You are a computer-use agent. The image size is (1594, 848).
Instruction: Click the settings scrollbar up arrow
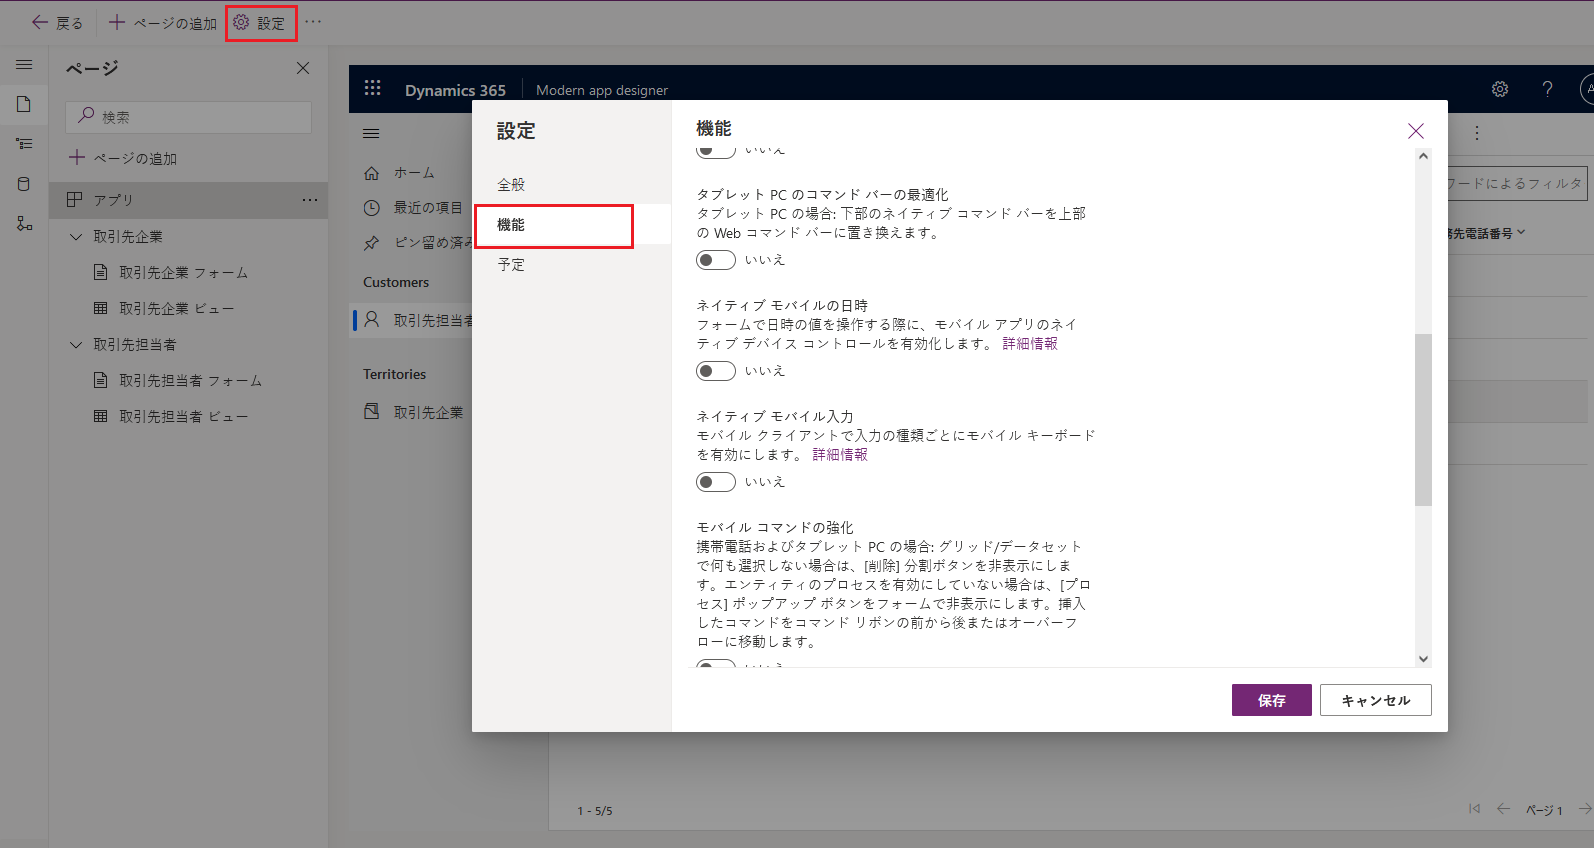1424,156
